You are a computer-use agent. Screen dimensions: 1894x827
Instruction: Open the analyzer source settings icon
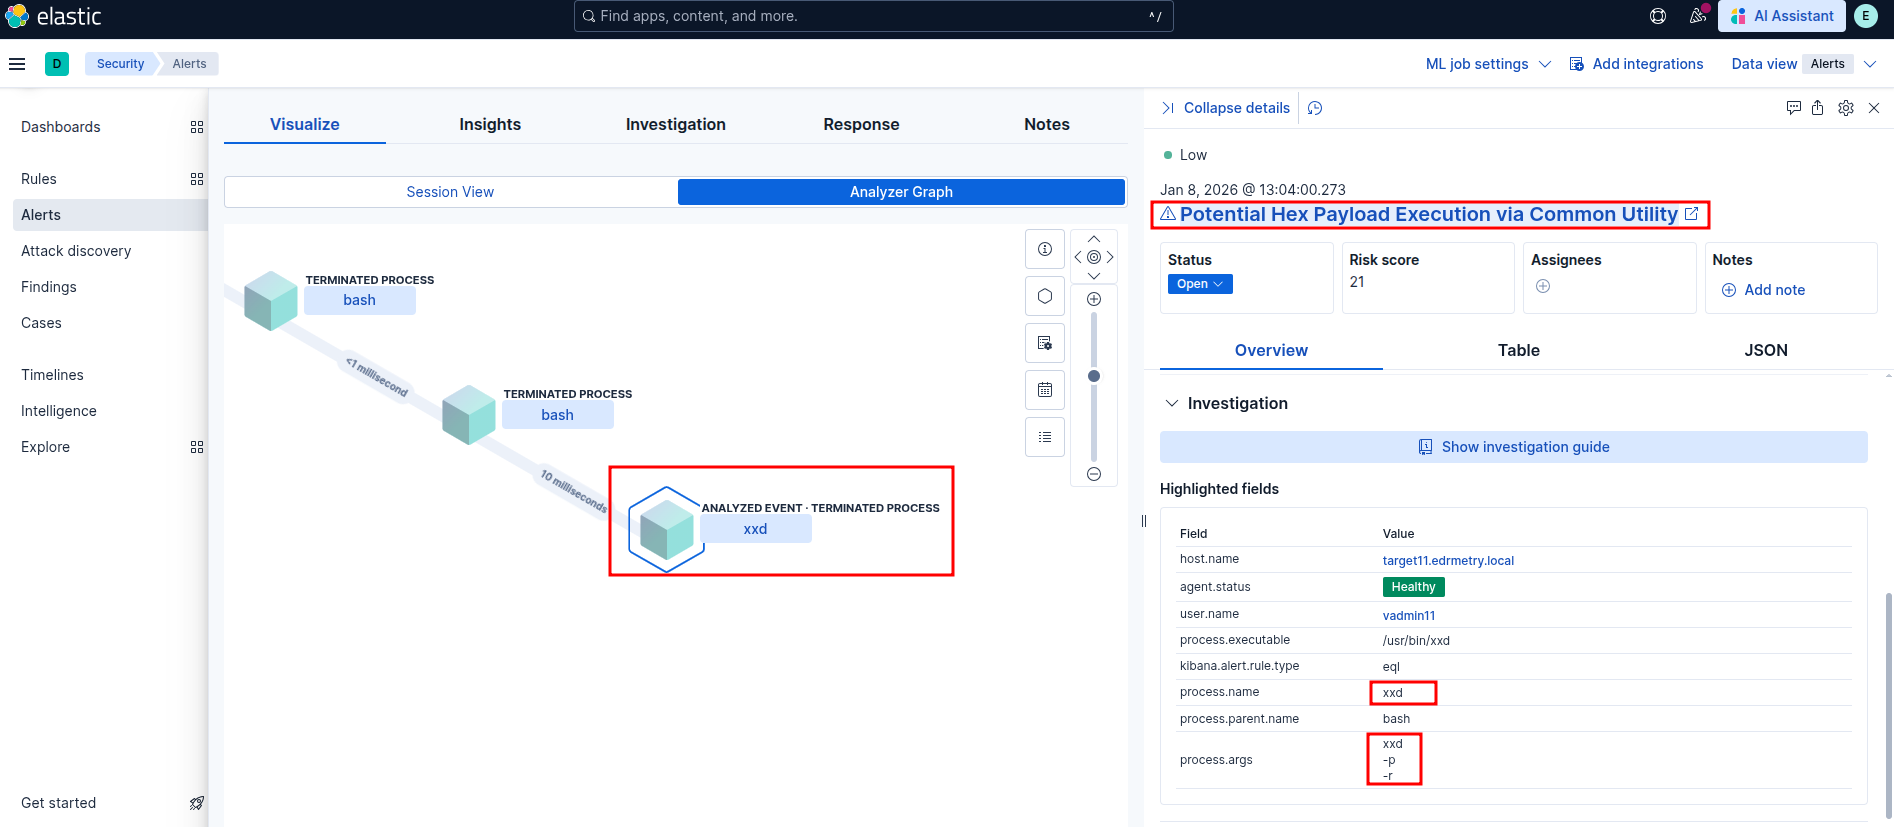click(1044, 343)
